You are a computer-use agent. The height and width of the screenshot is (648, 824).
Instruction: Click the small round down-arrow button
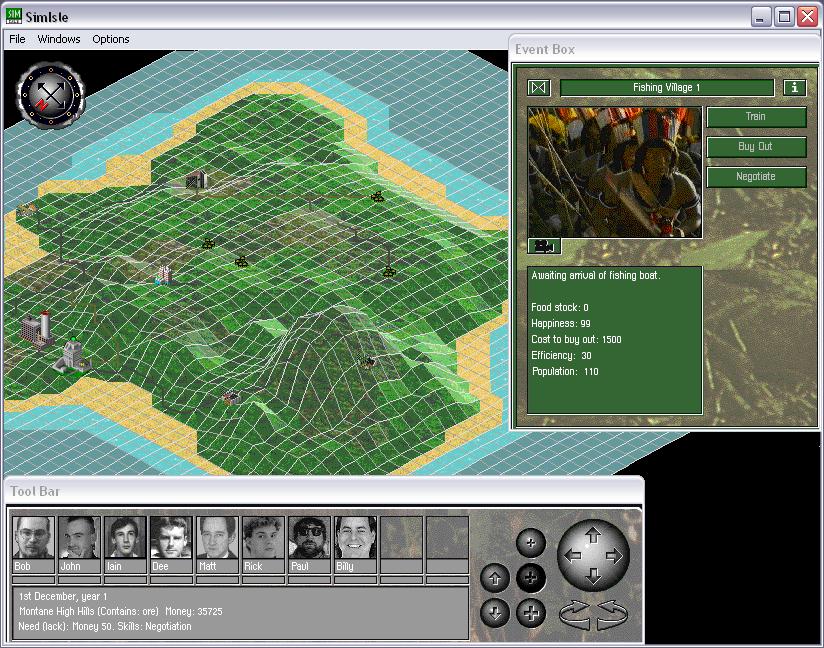495,613
